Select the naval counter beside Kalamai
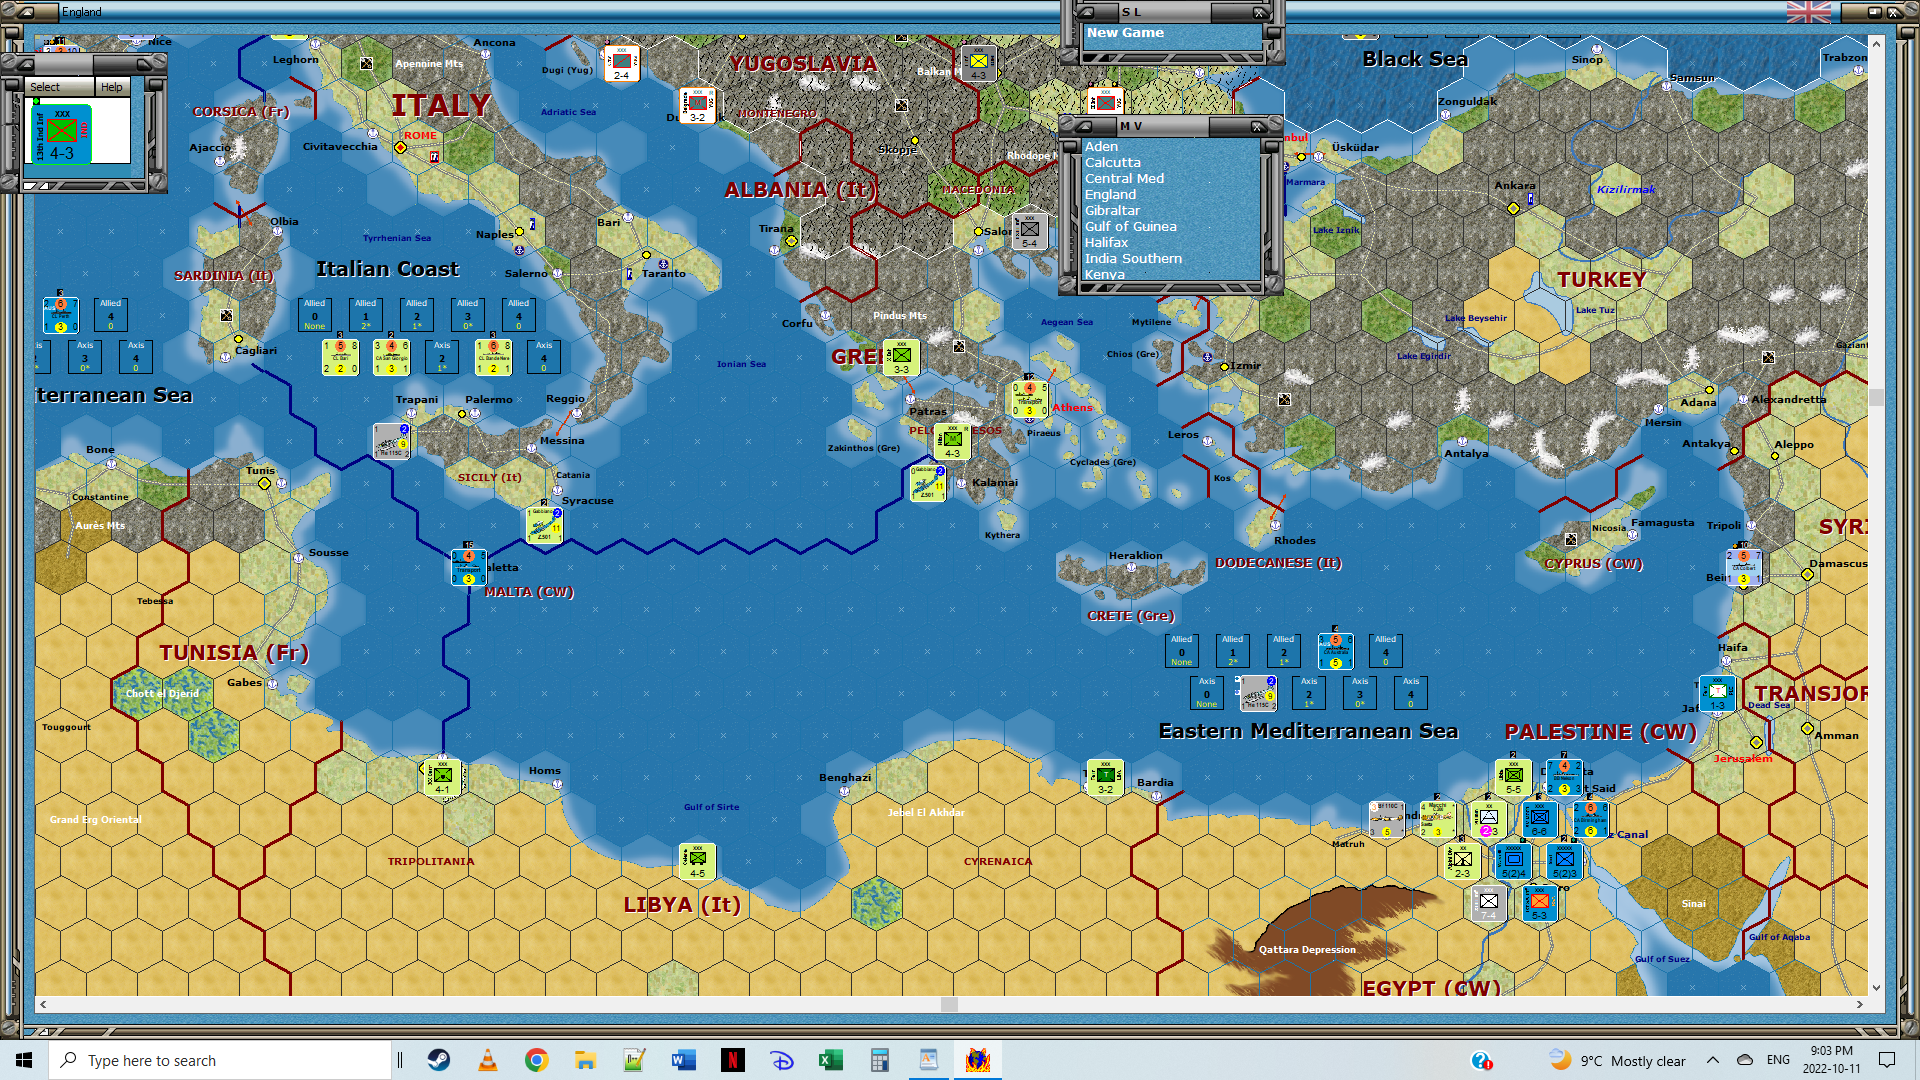1920x1080 pixels. (x=928, y=483)
